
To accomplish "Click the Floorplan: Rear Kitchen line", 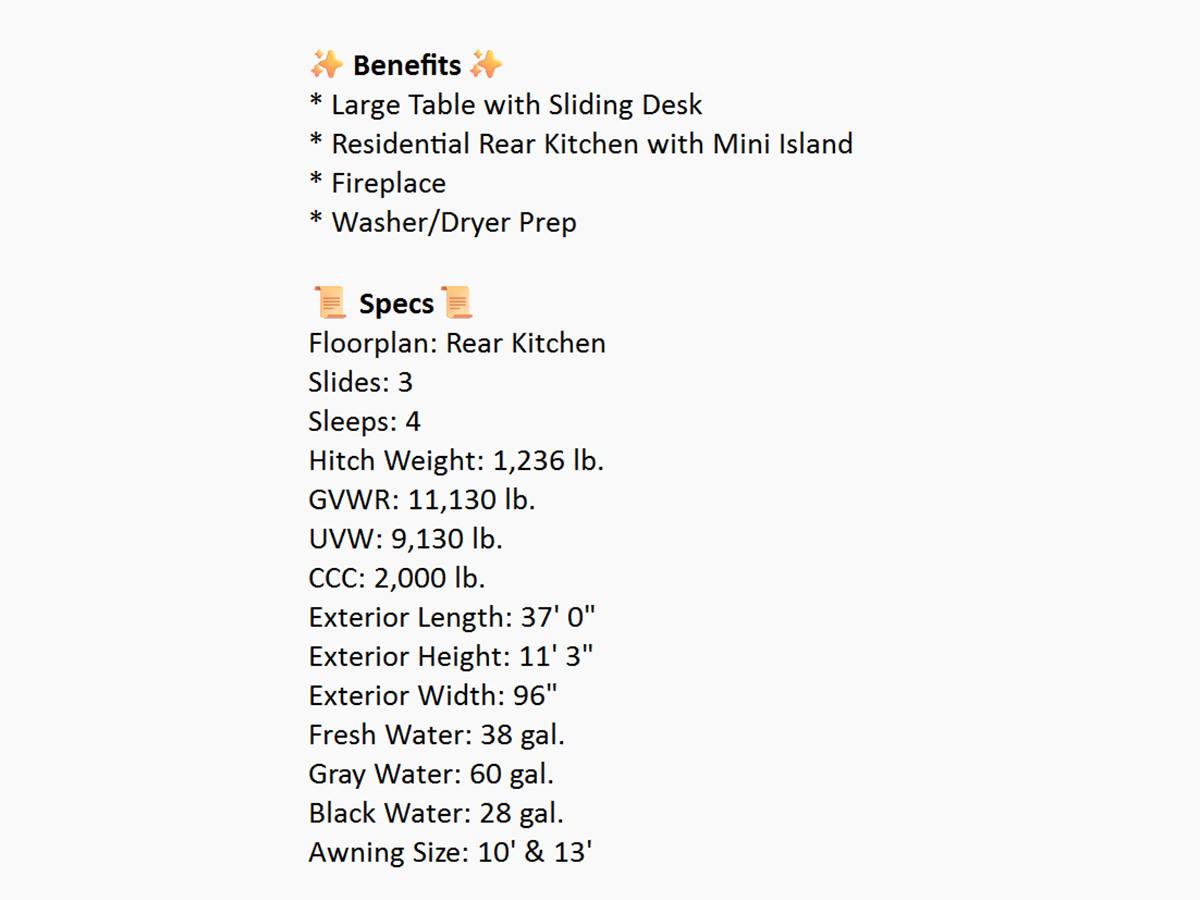I will pyautogui.click(x=457, y=343).
